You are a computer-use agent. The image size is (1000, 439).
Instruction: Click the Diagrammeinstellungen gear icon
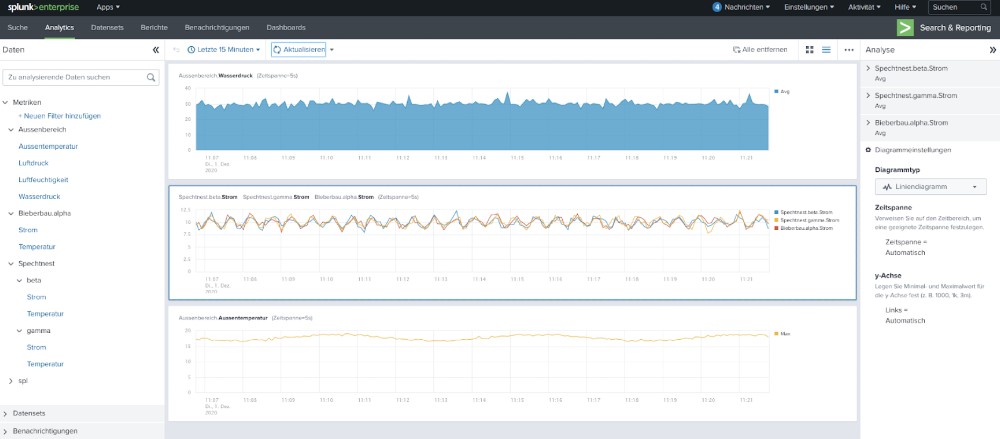tap(869, 150)
